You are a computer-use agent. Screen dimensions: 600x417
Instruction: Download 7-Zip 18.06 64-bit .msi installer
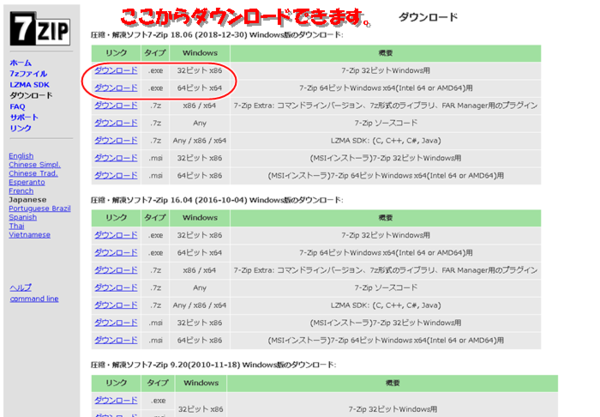click(116, 176)
